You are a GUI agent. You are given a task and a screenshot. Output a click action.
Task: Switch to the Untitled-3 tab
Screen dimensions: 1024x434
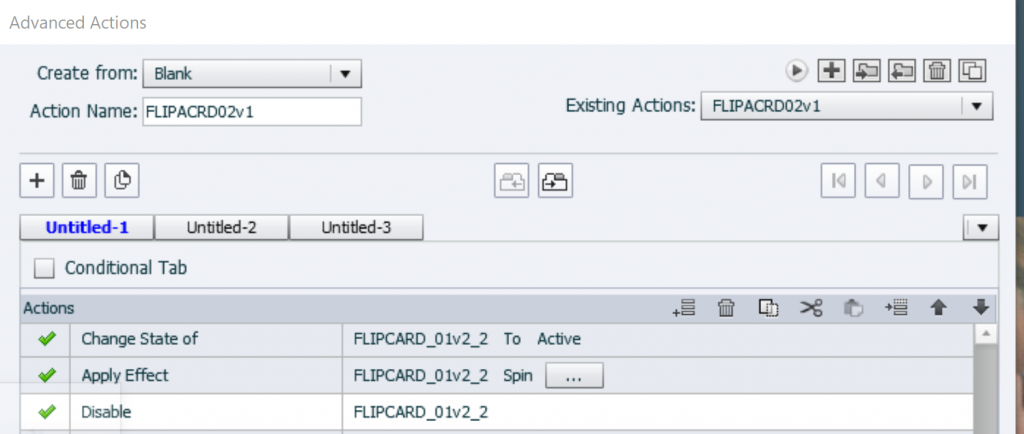point(356,228)
